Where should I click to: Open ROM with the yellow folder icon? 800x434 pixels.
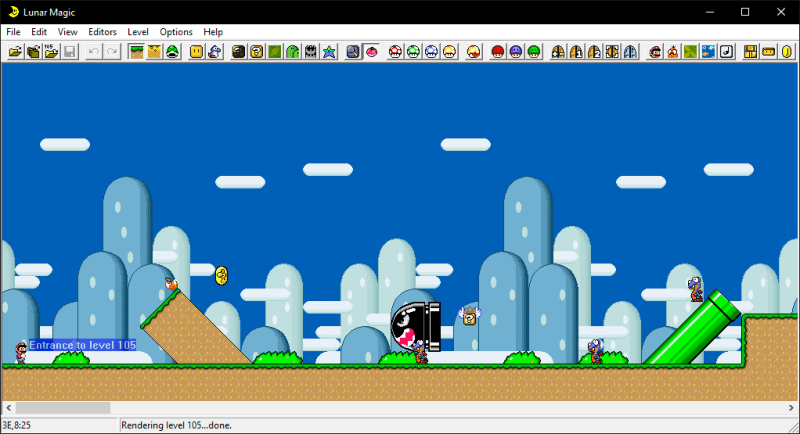click(x=15, y=52)
